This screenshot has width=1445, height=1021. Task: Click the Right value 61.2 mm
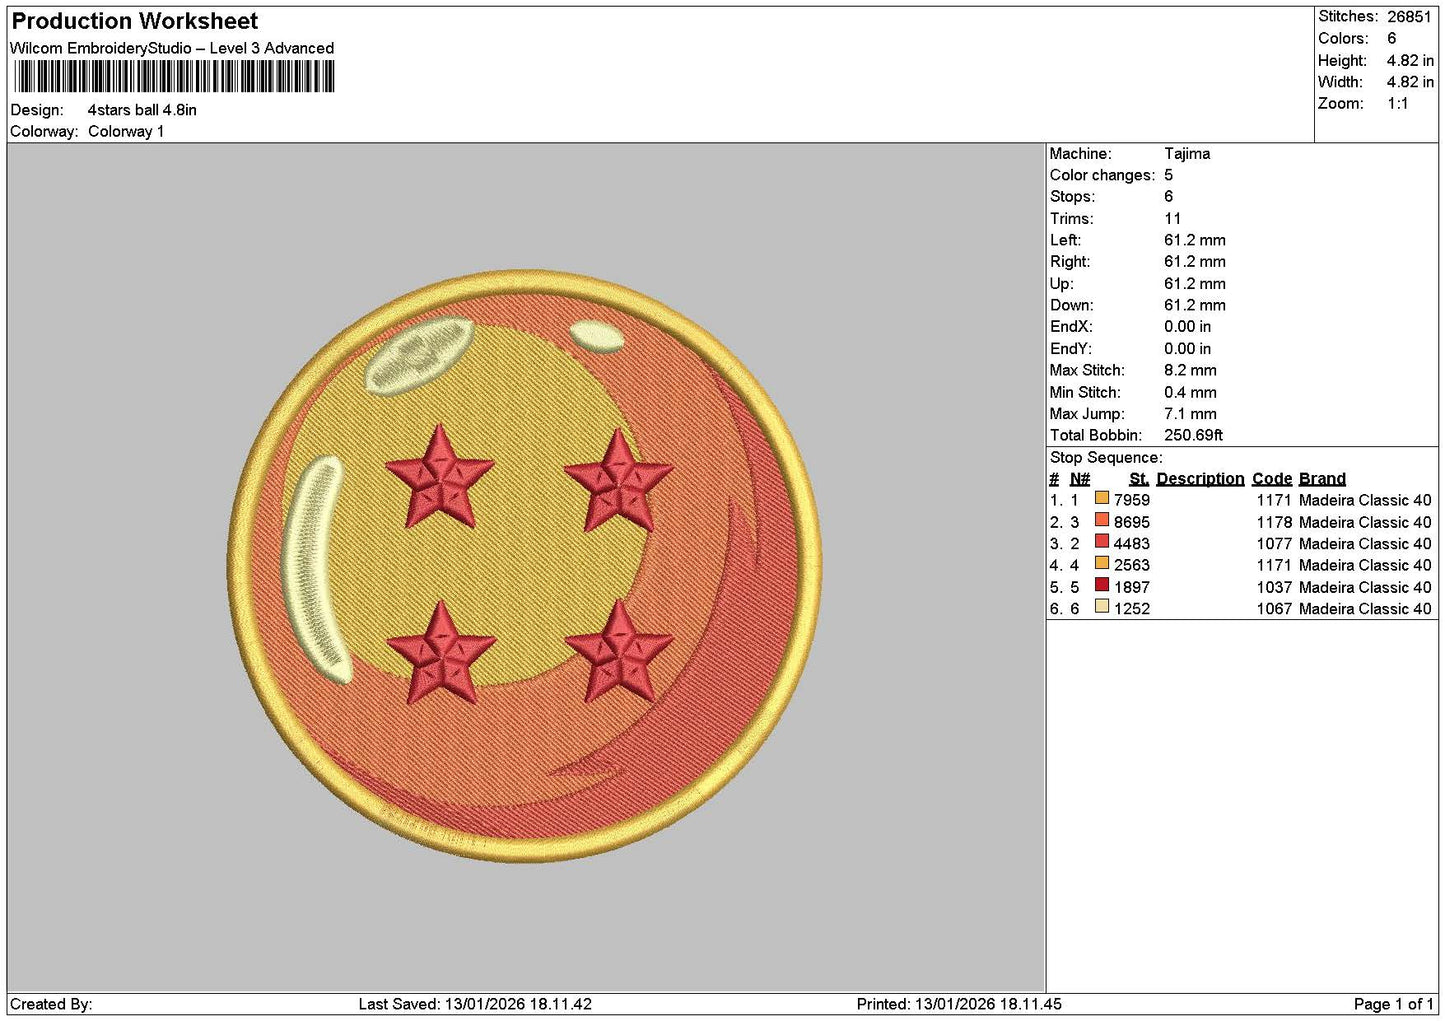coord(1195,262)
